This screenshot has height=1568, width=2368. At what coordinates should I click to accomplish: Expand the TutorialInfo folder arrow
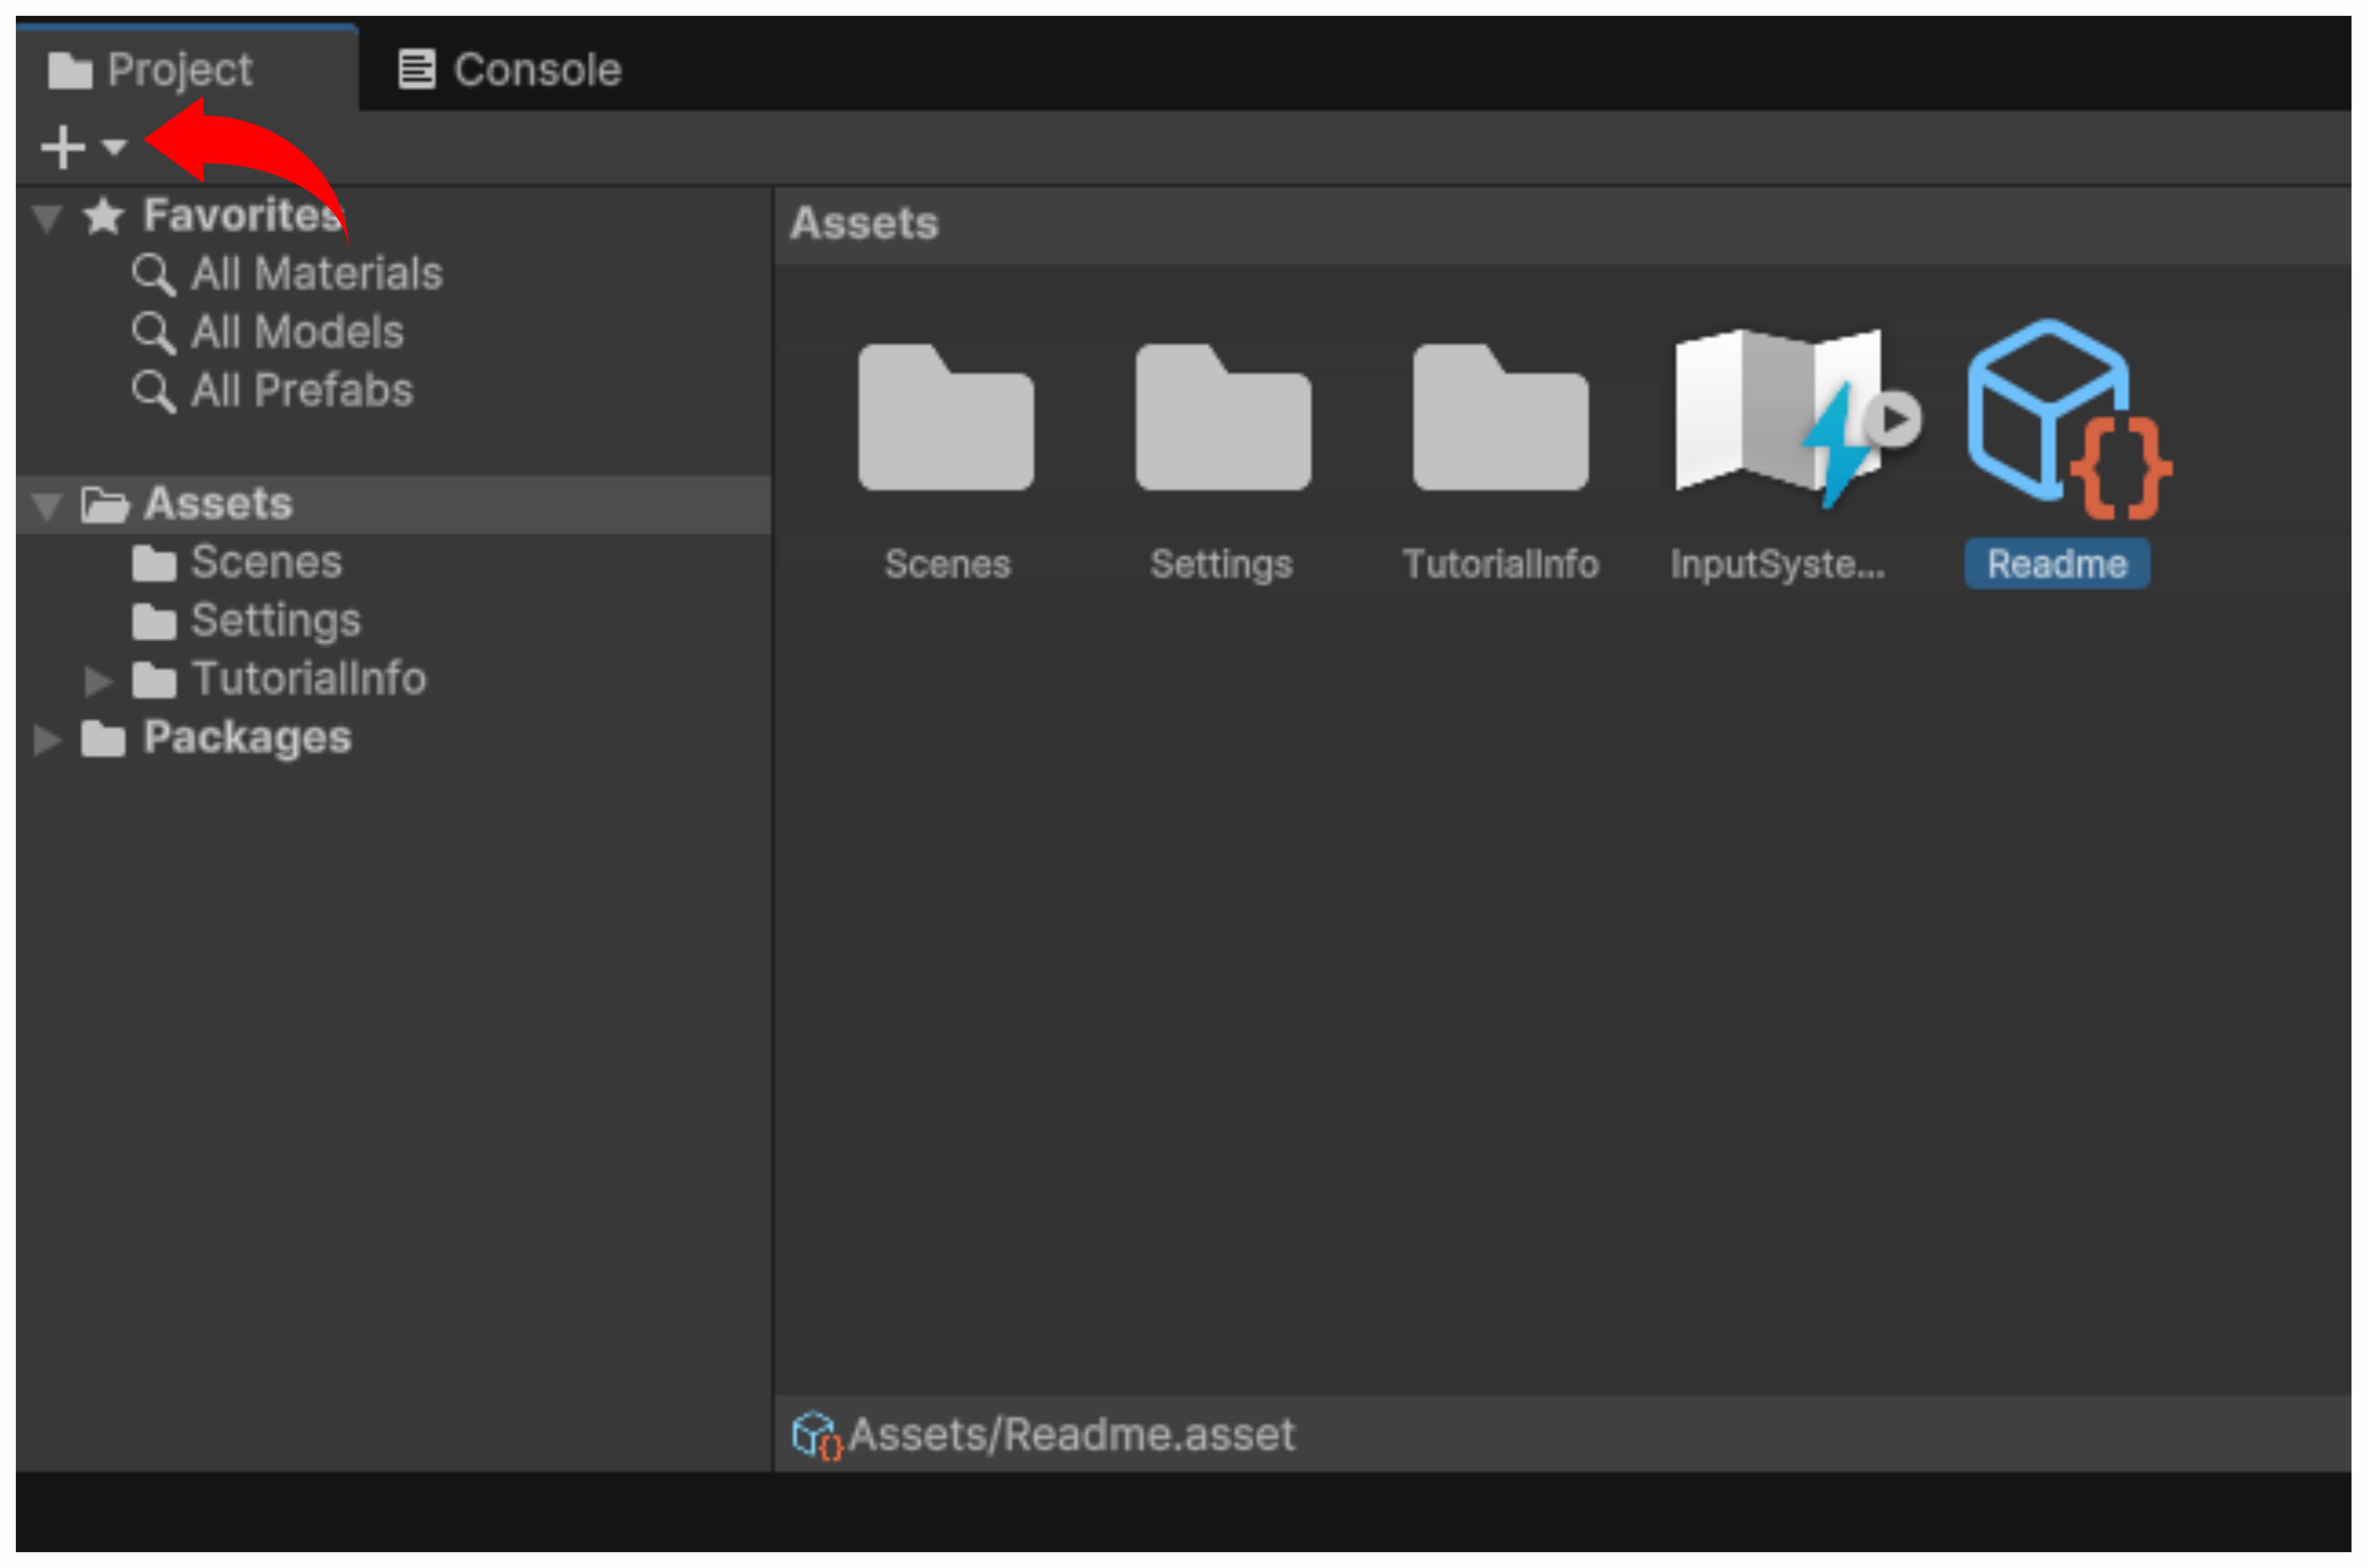click(98, 681)
